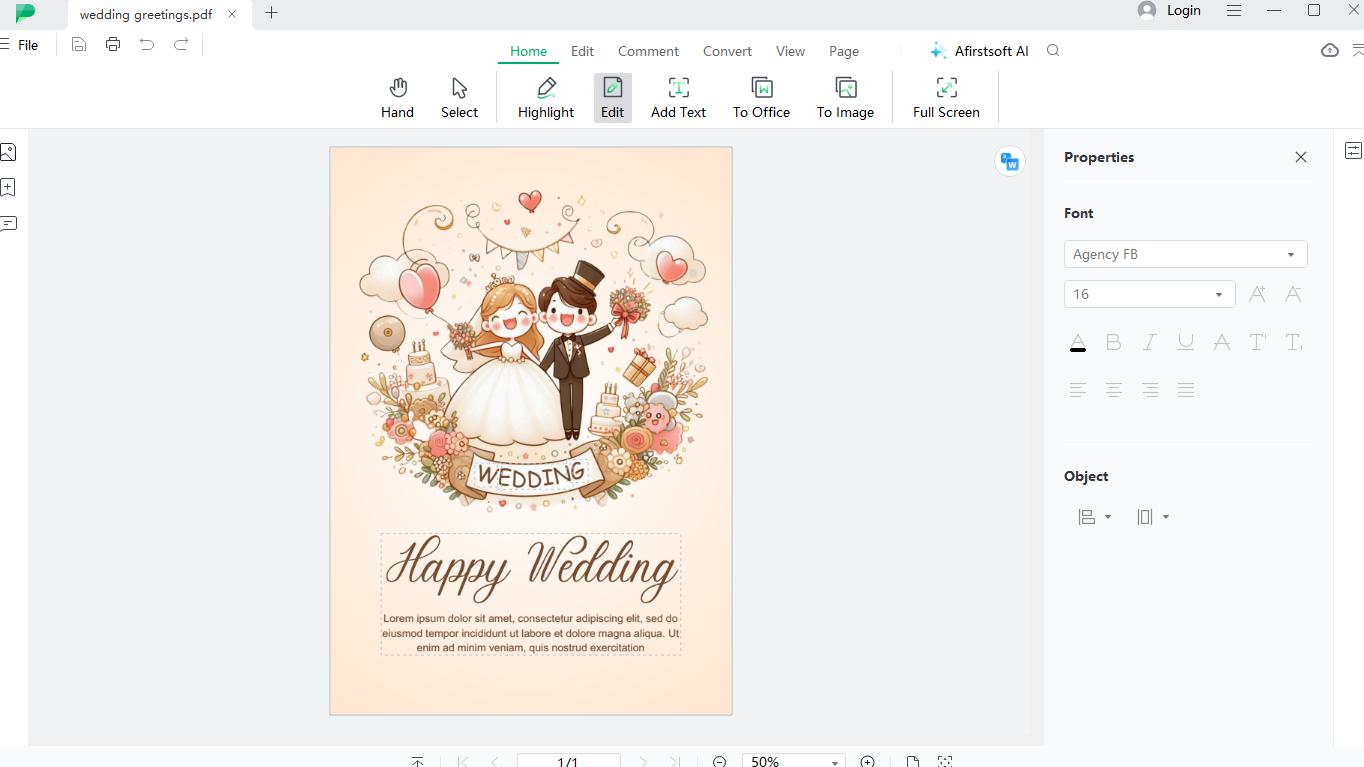Click the save icon in top toolbar
Viewport: 1364px width, 767px height.
click(79, 44)
